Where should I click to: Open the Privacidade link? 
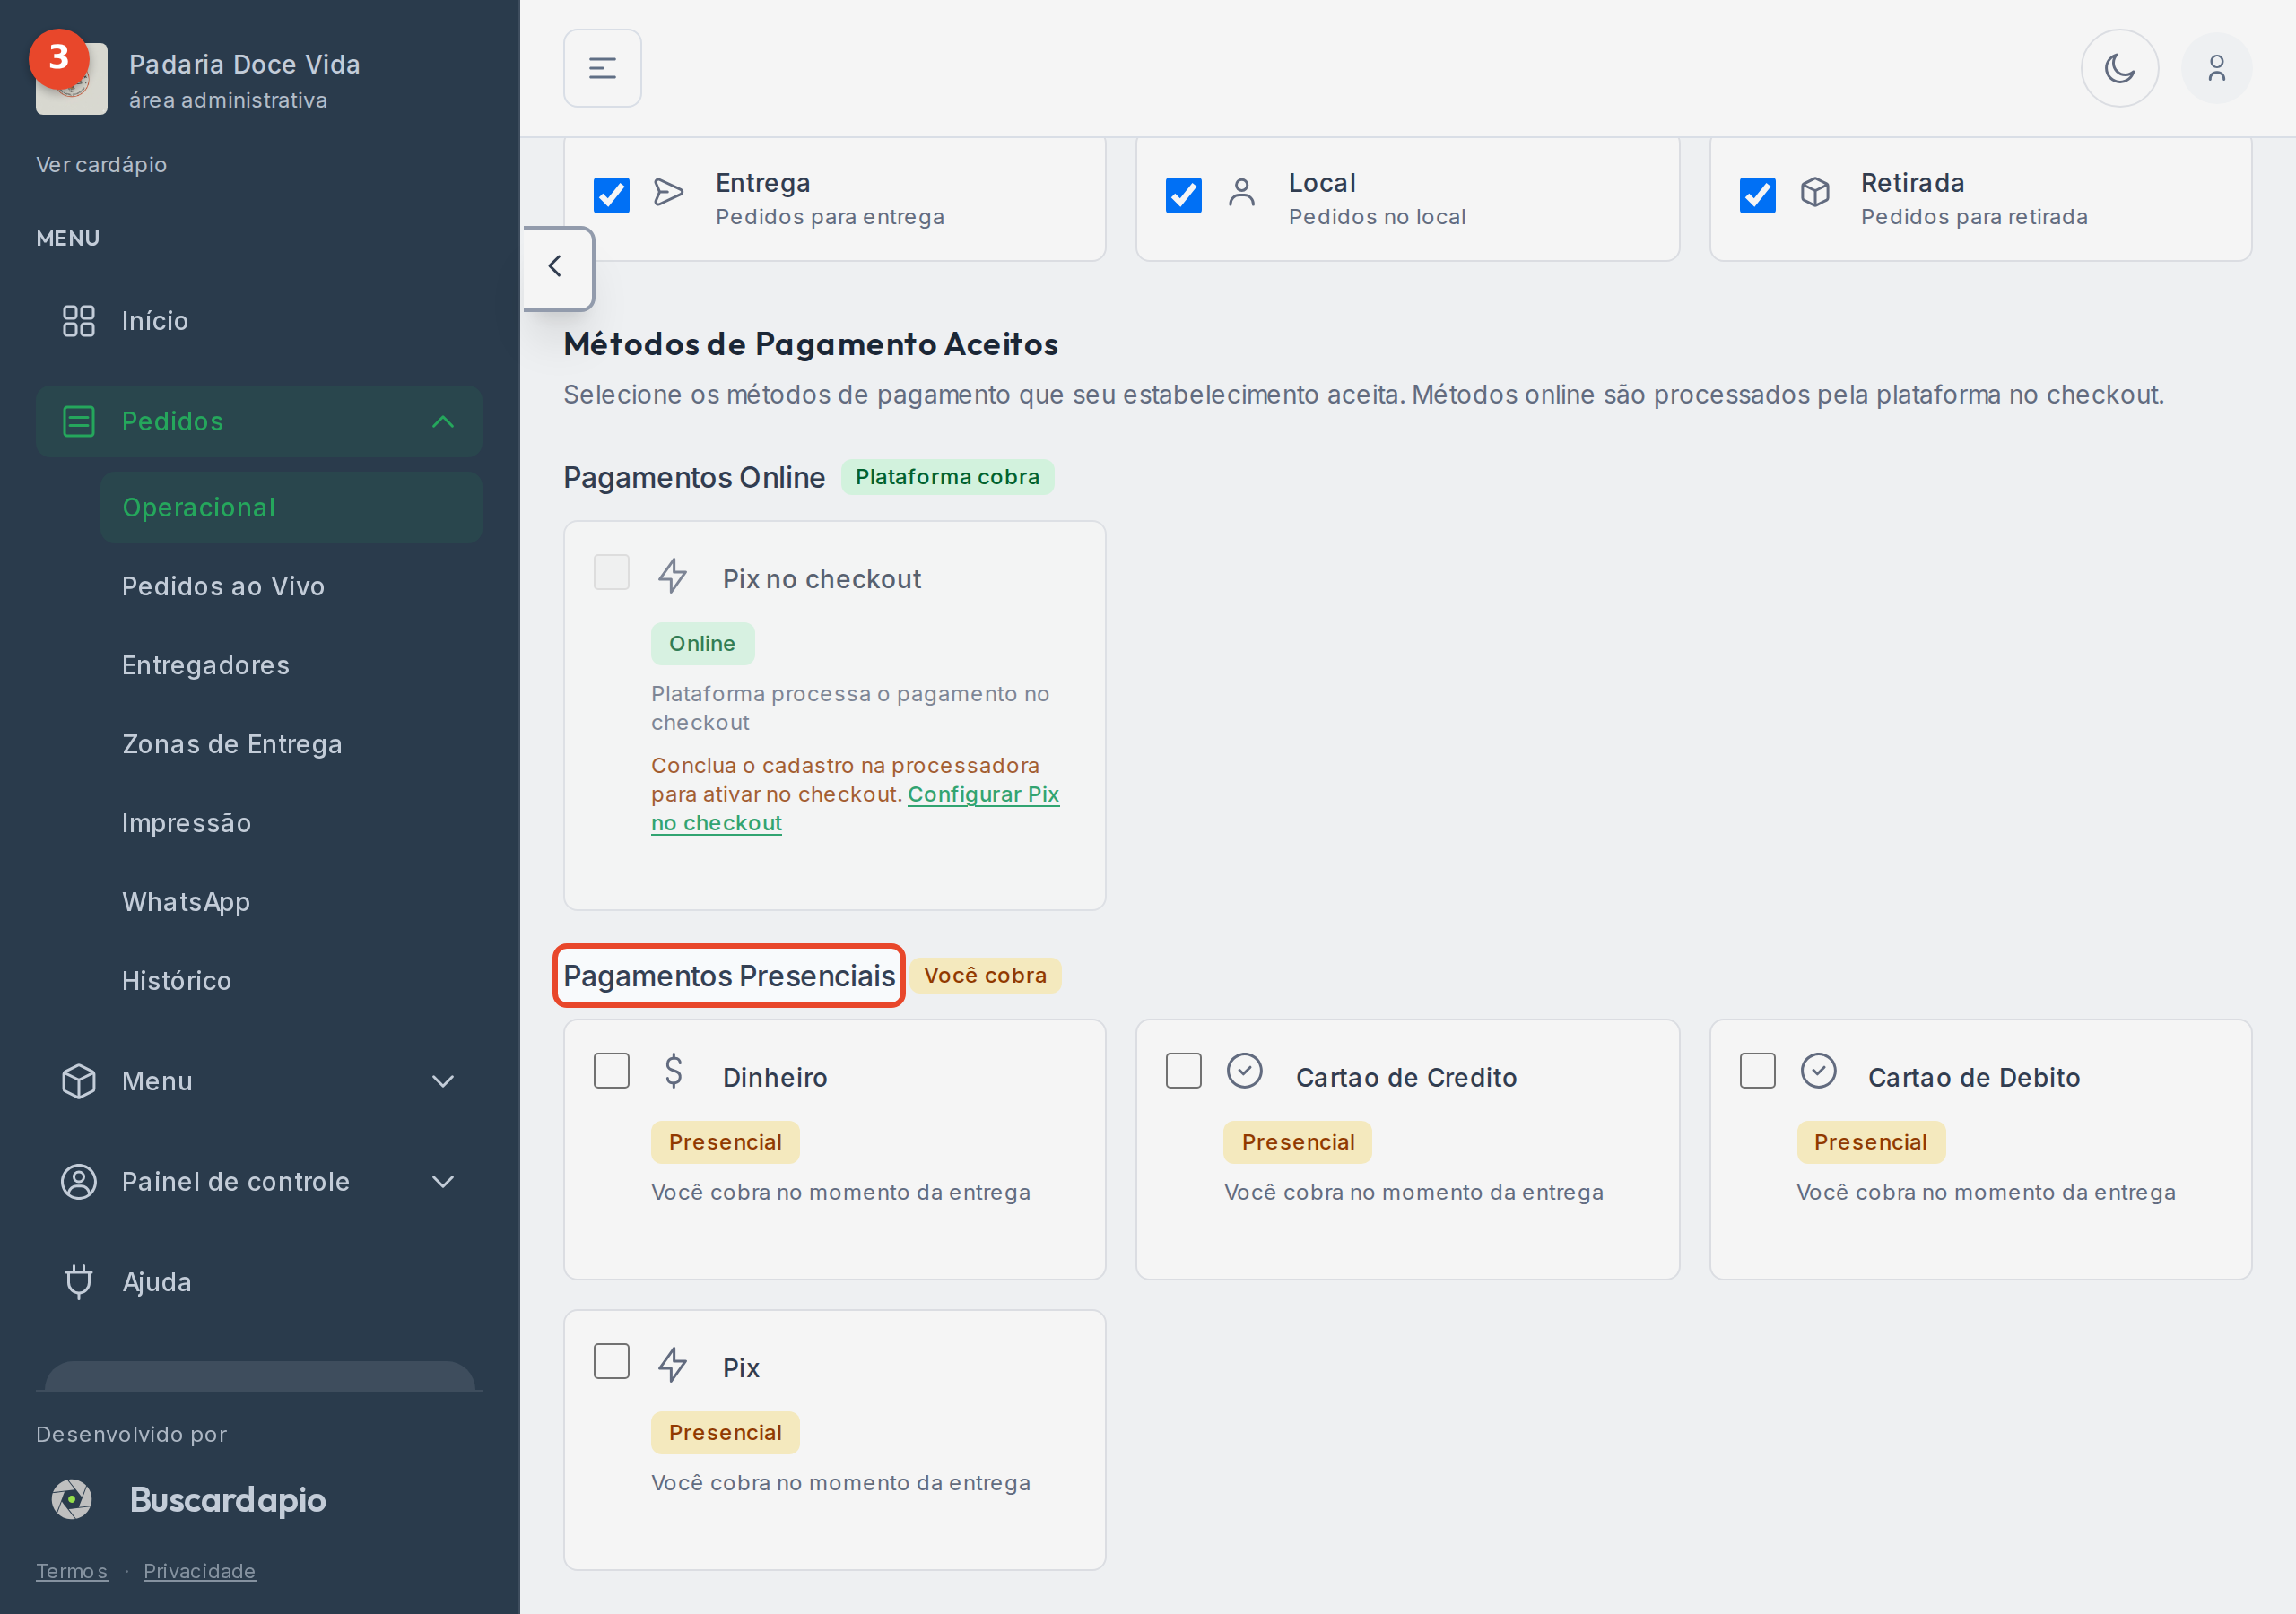[x=199, y=1570]
